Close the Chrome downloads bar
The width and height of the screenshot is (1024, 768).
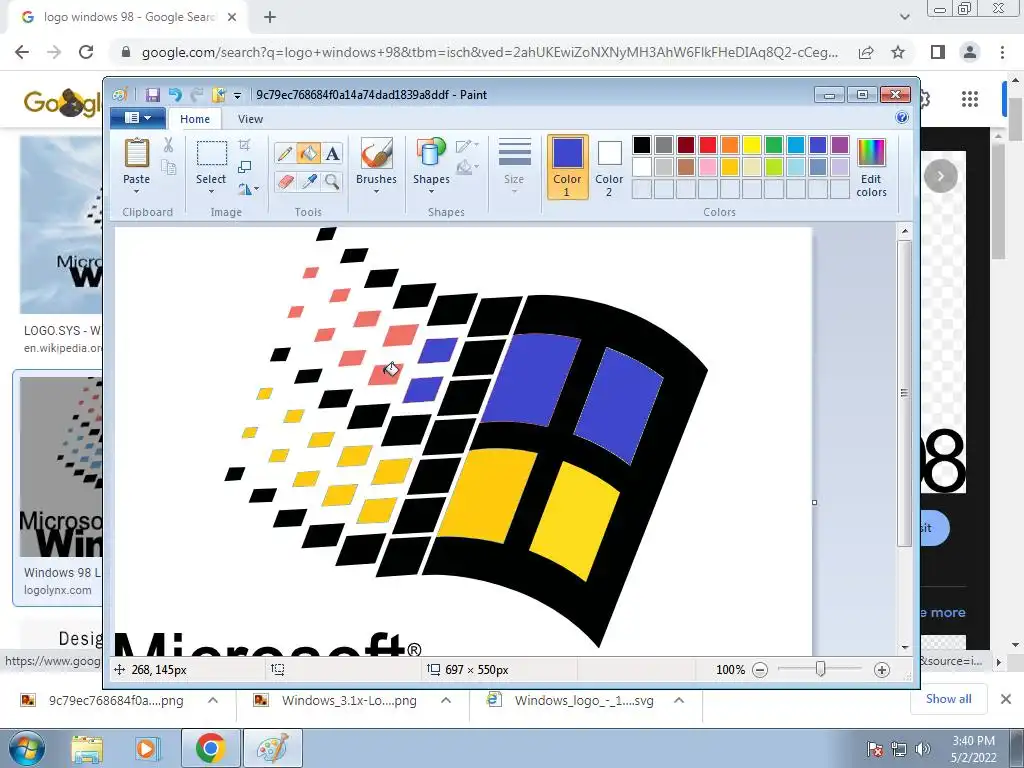(1006, 699)
